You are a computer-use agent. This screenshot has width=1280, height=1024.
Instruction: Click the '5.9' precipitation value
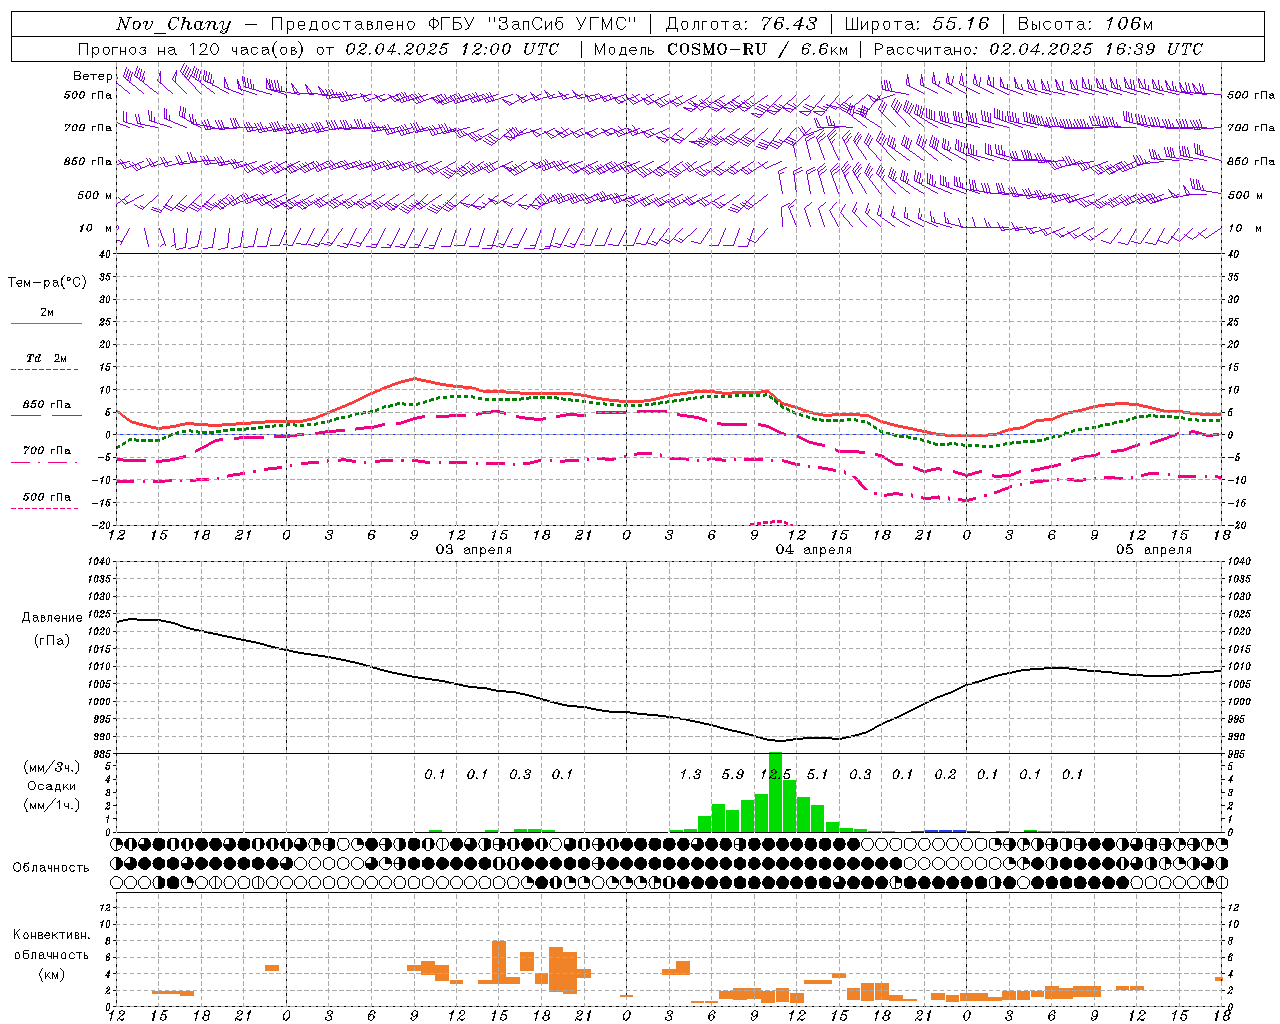[x=733, y=774]
